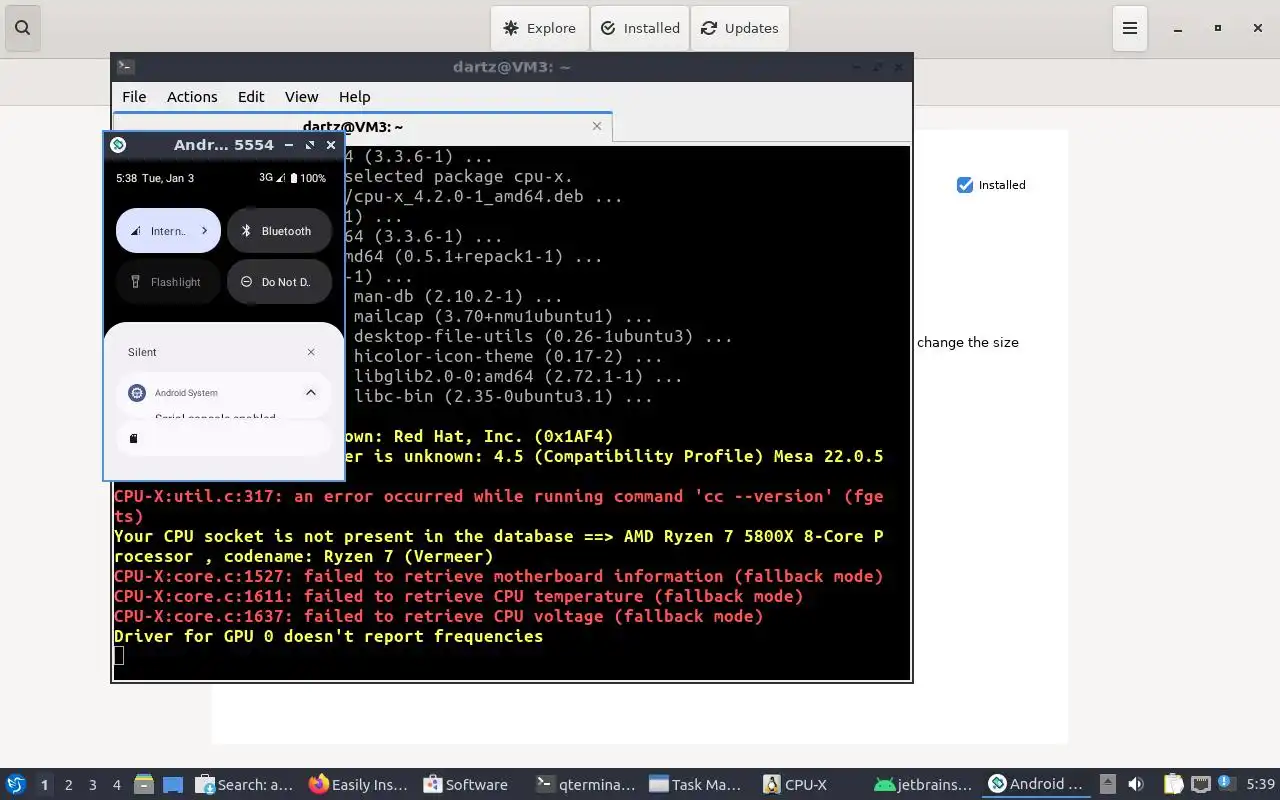Image resolution: width=1280 pixels, height=800 pixels.
Task: Open the Lubuntu start menu
Action: [16, 784]
